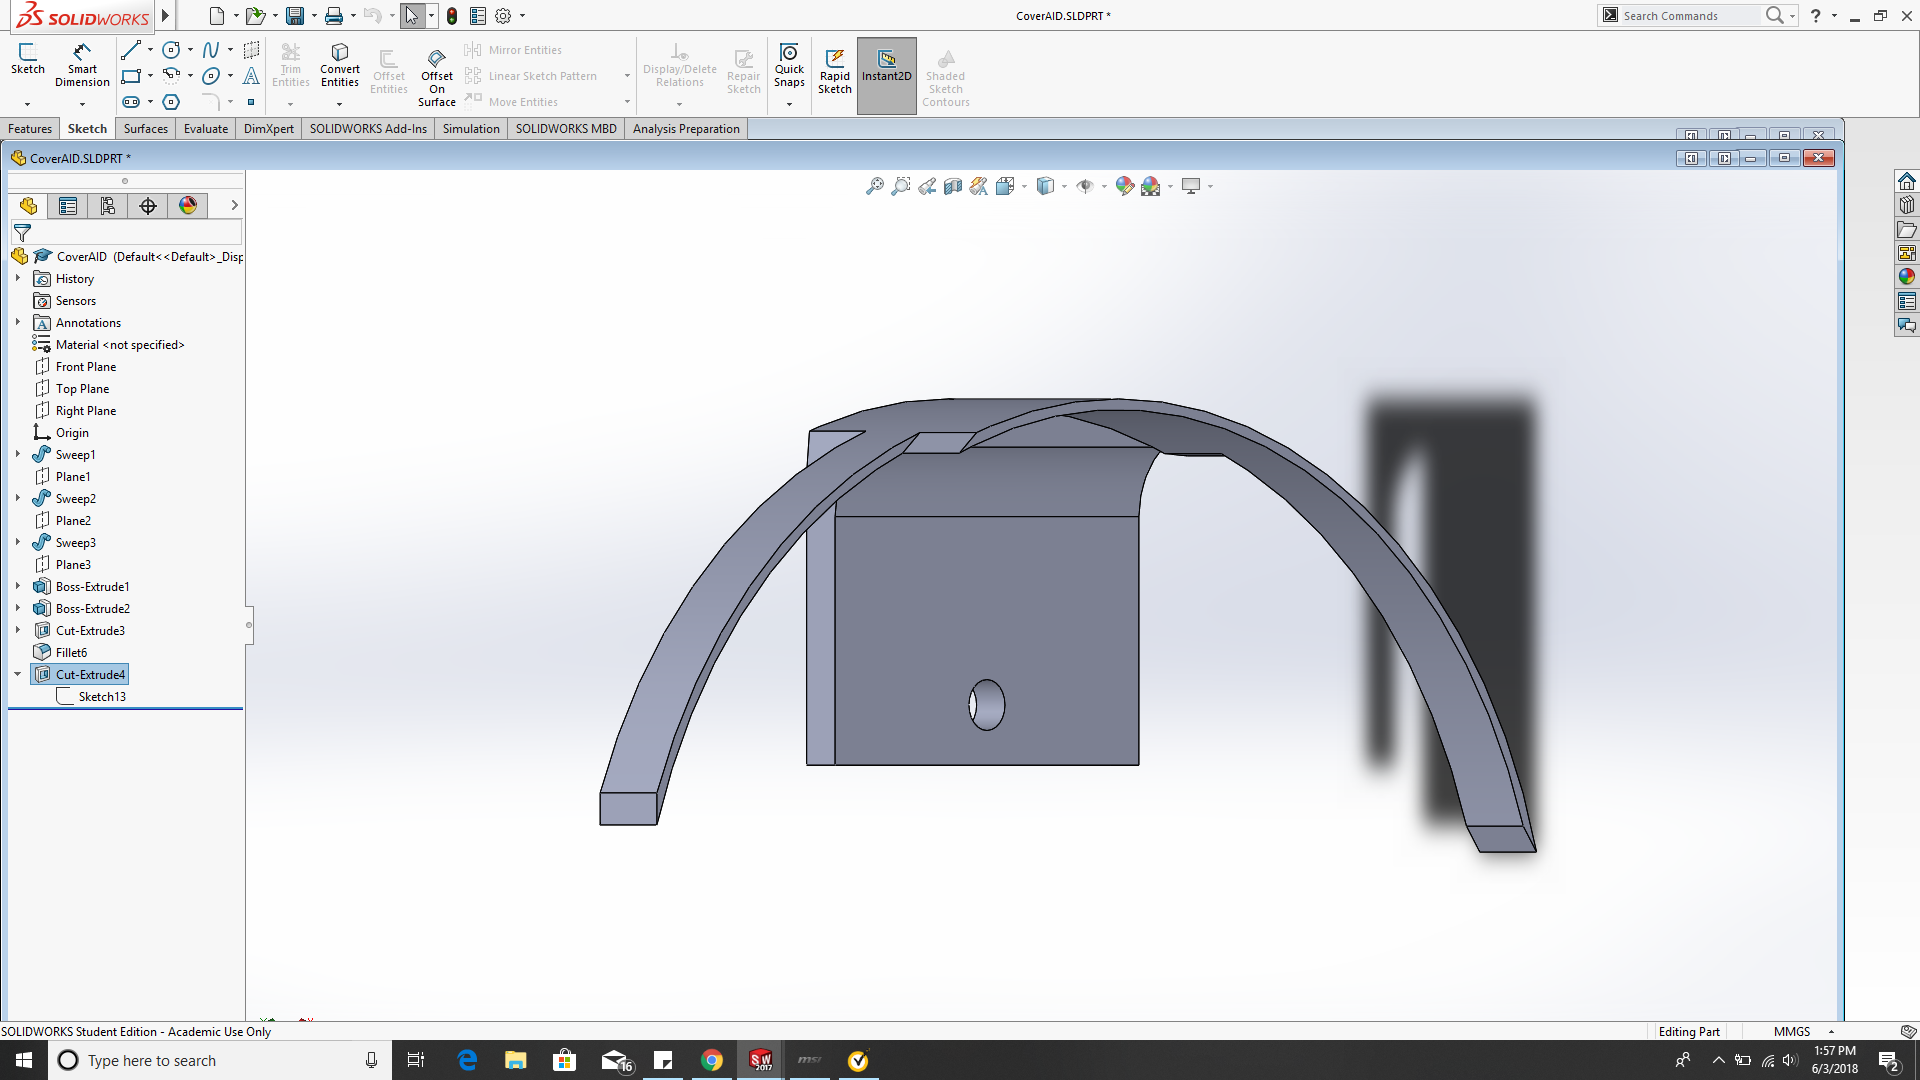Screen dimensions: 1920x1080
Task: Select Fillet6 in feature tree
Action: [x=71, y=653]
